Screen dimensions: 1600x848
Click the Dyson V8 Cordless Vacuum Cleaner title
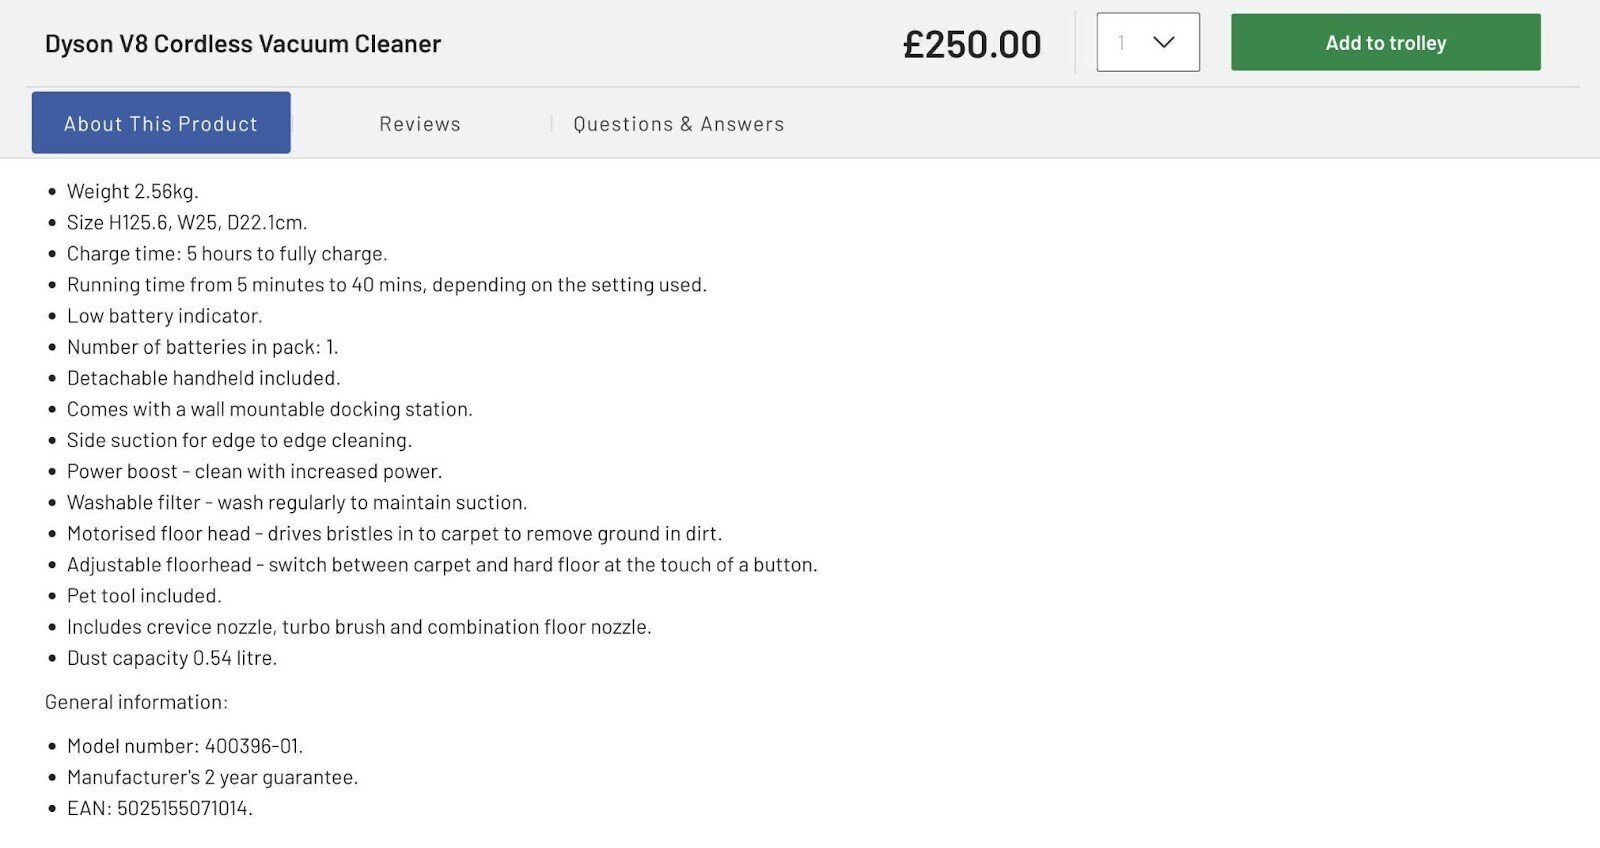click(242, 43)
